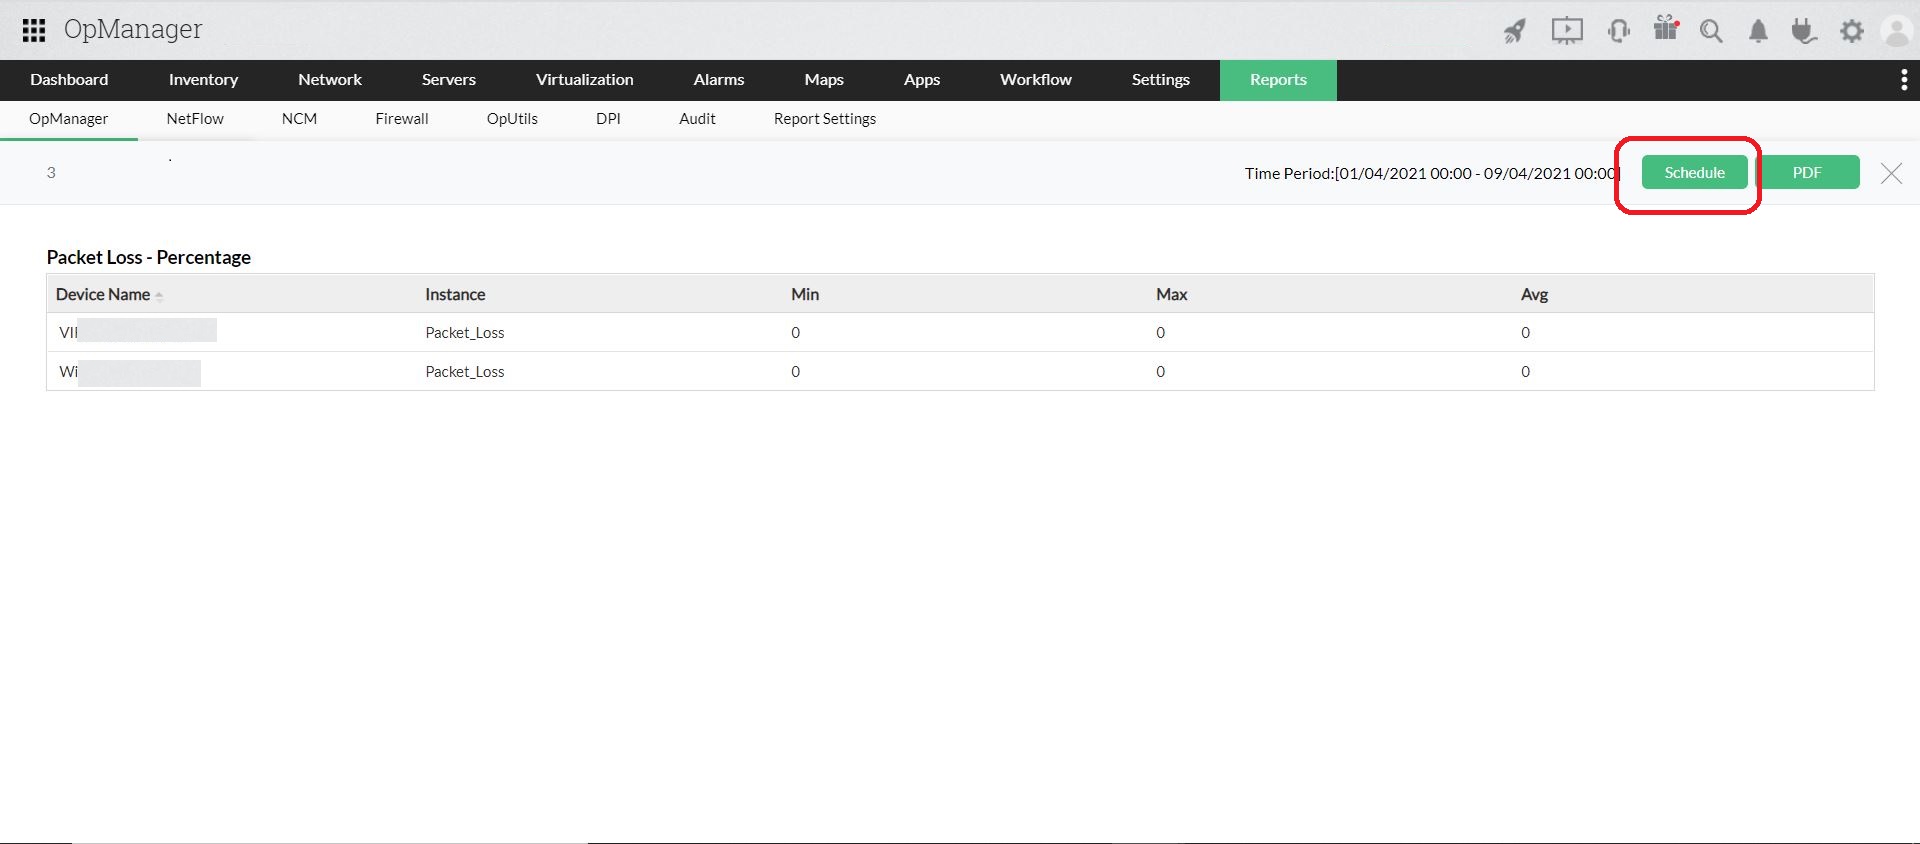Go to Virtualization menu
The height and width of the screenshot is (844, 1920).
585,80
